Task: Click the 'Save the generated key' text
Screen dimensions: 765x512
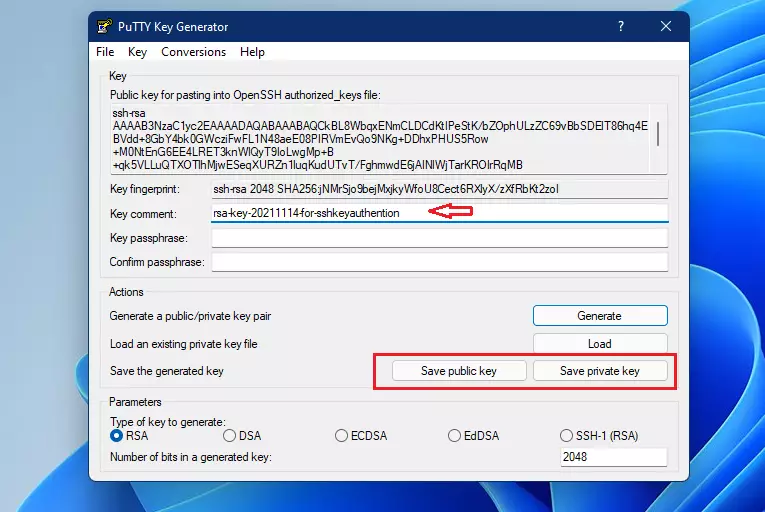Action: (167, 371)
